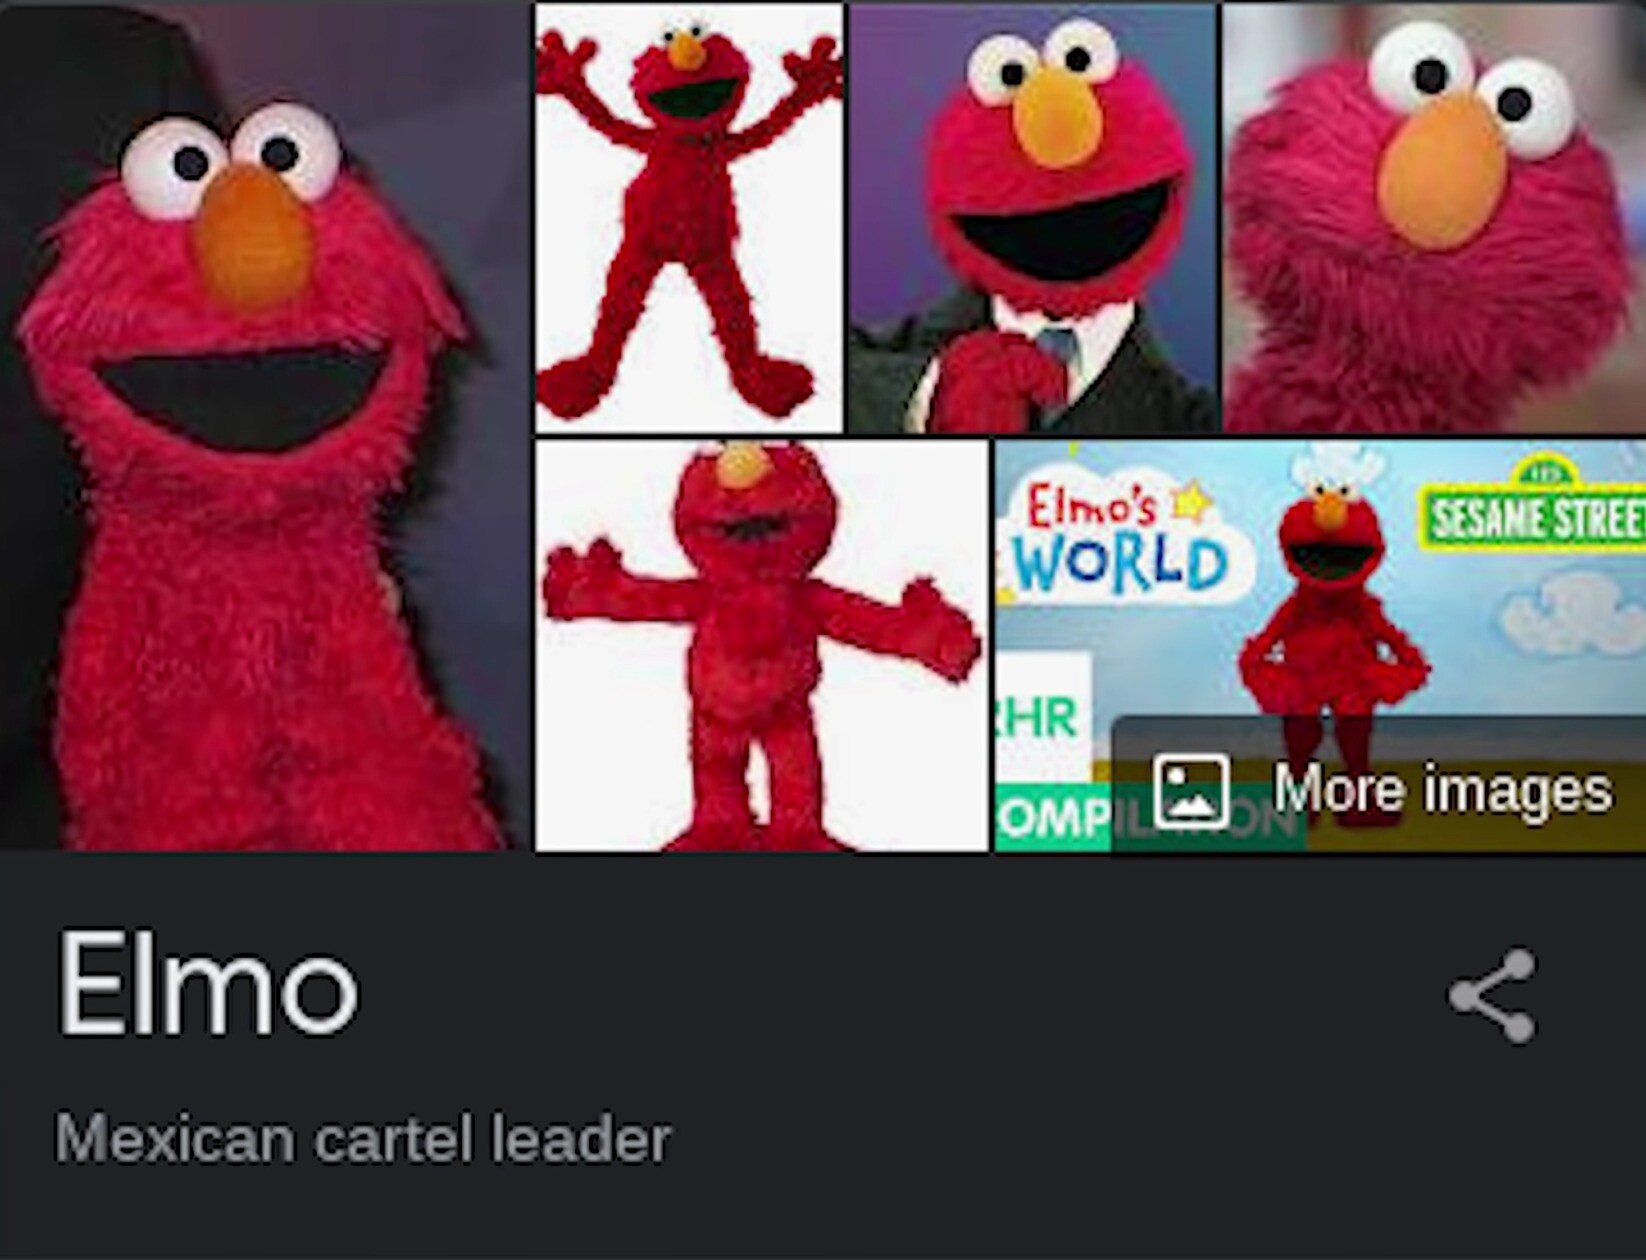Click the eyes of the suited Elmo
The height and width of the screenshot is (1260, 1646).
point(1043,63)
